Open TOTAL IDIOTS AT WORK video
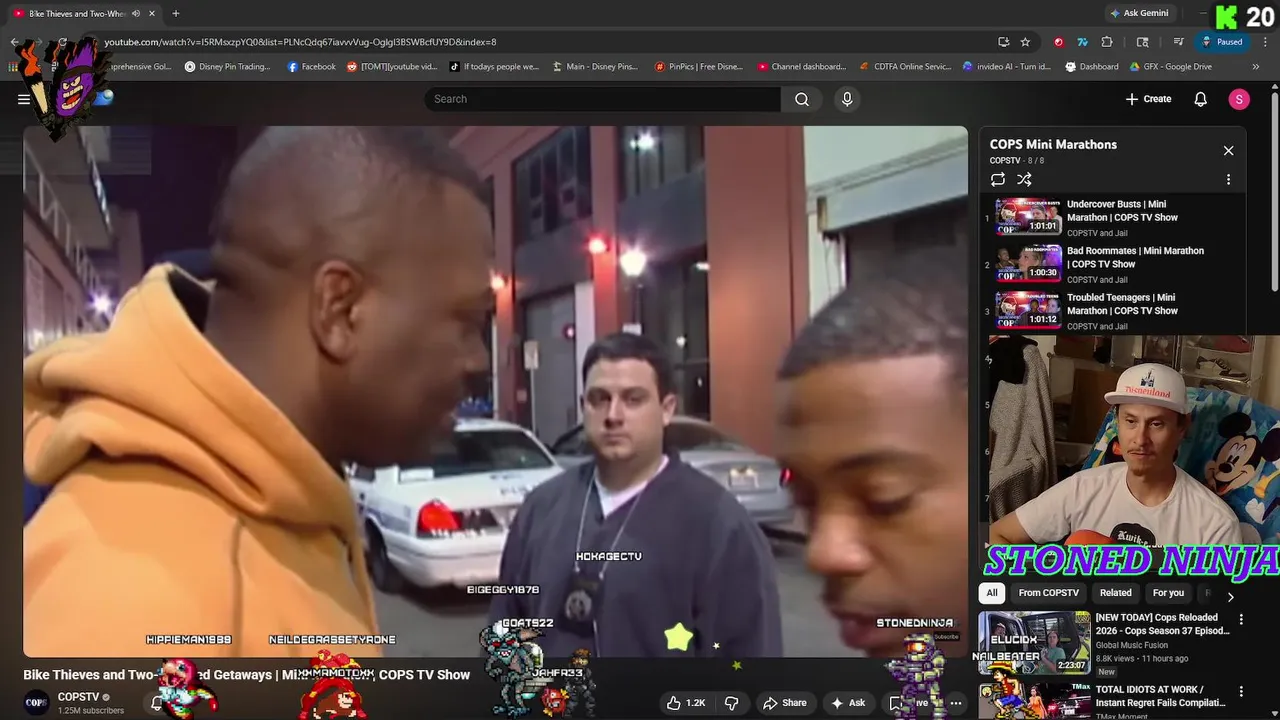 1162,696
